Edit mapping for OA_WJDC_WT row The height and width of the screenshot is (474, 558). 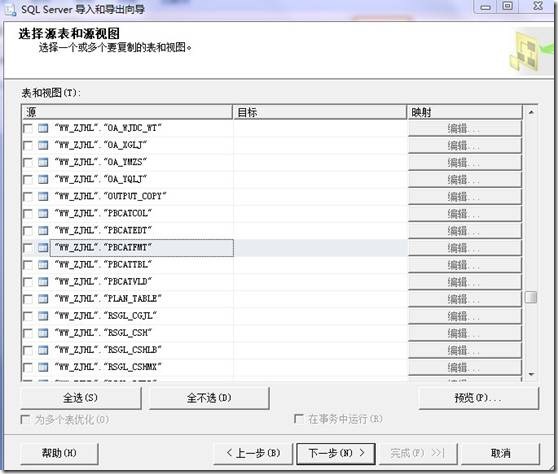(465, 128)
